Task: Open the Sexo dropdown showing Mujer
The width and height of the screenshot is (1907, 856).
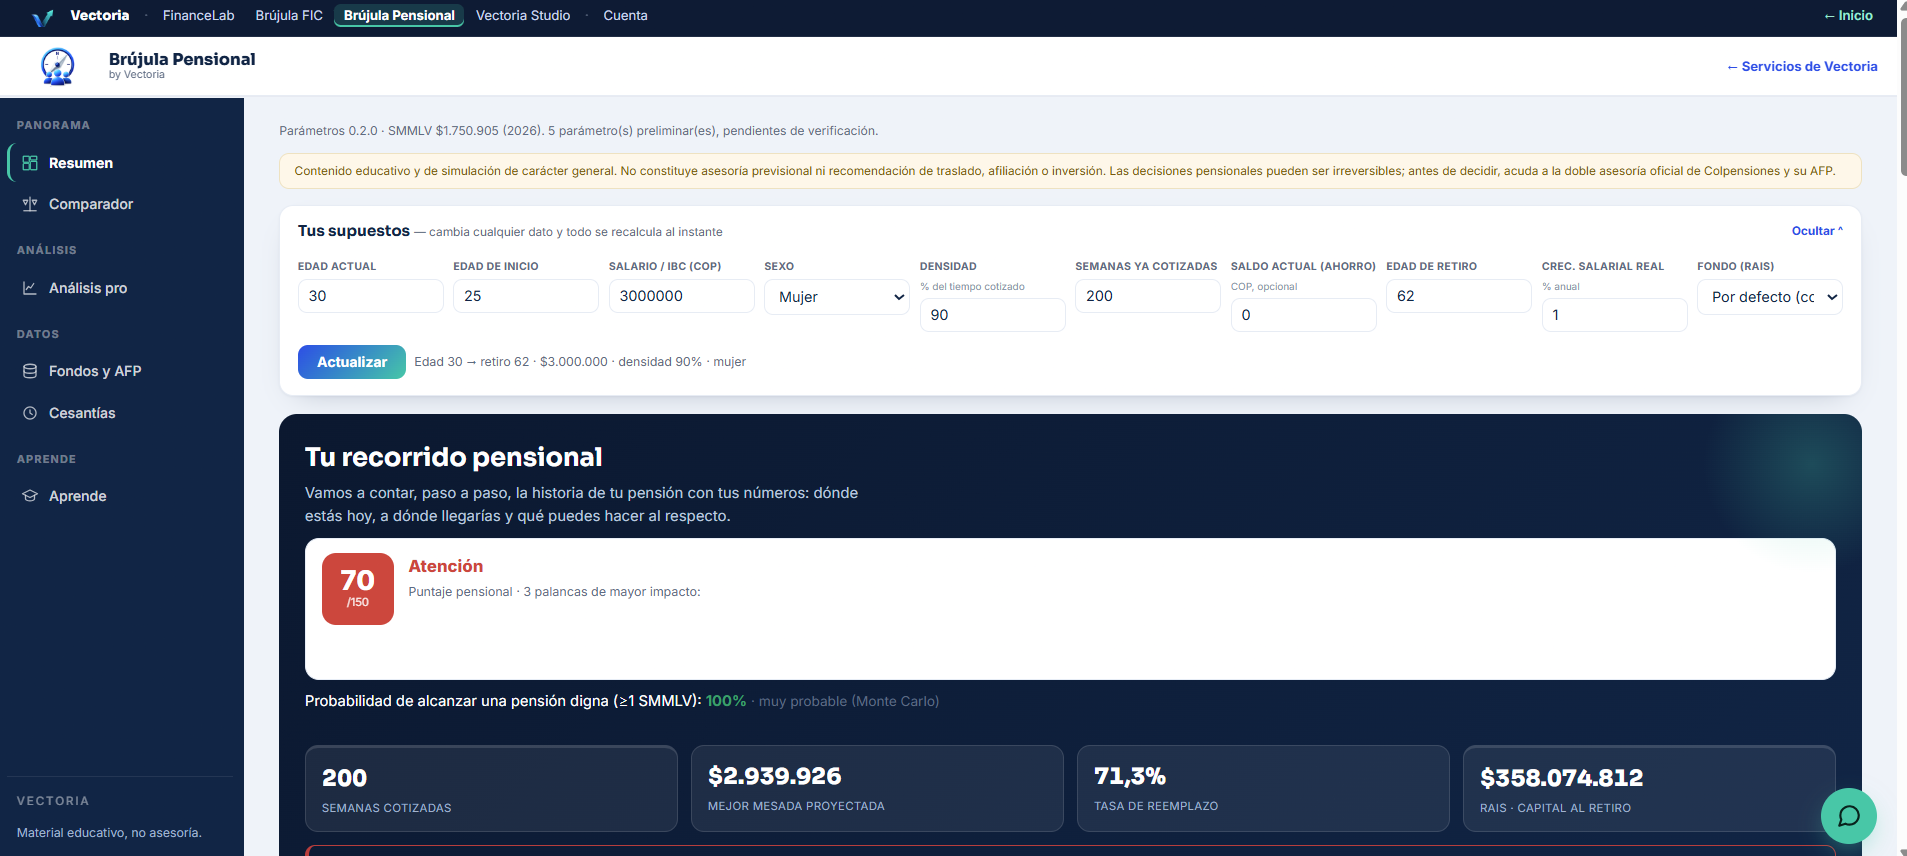Action: tap(837, 297)
